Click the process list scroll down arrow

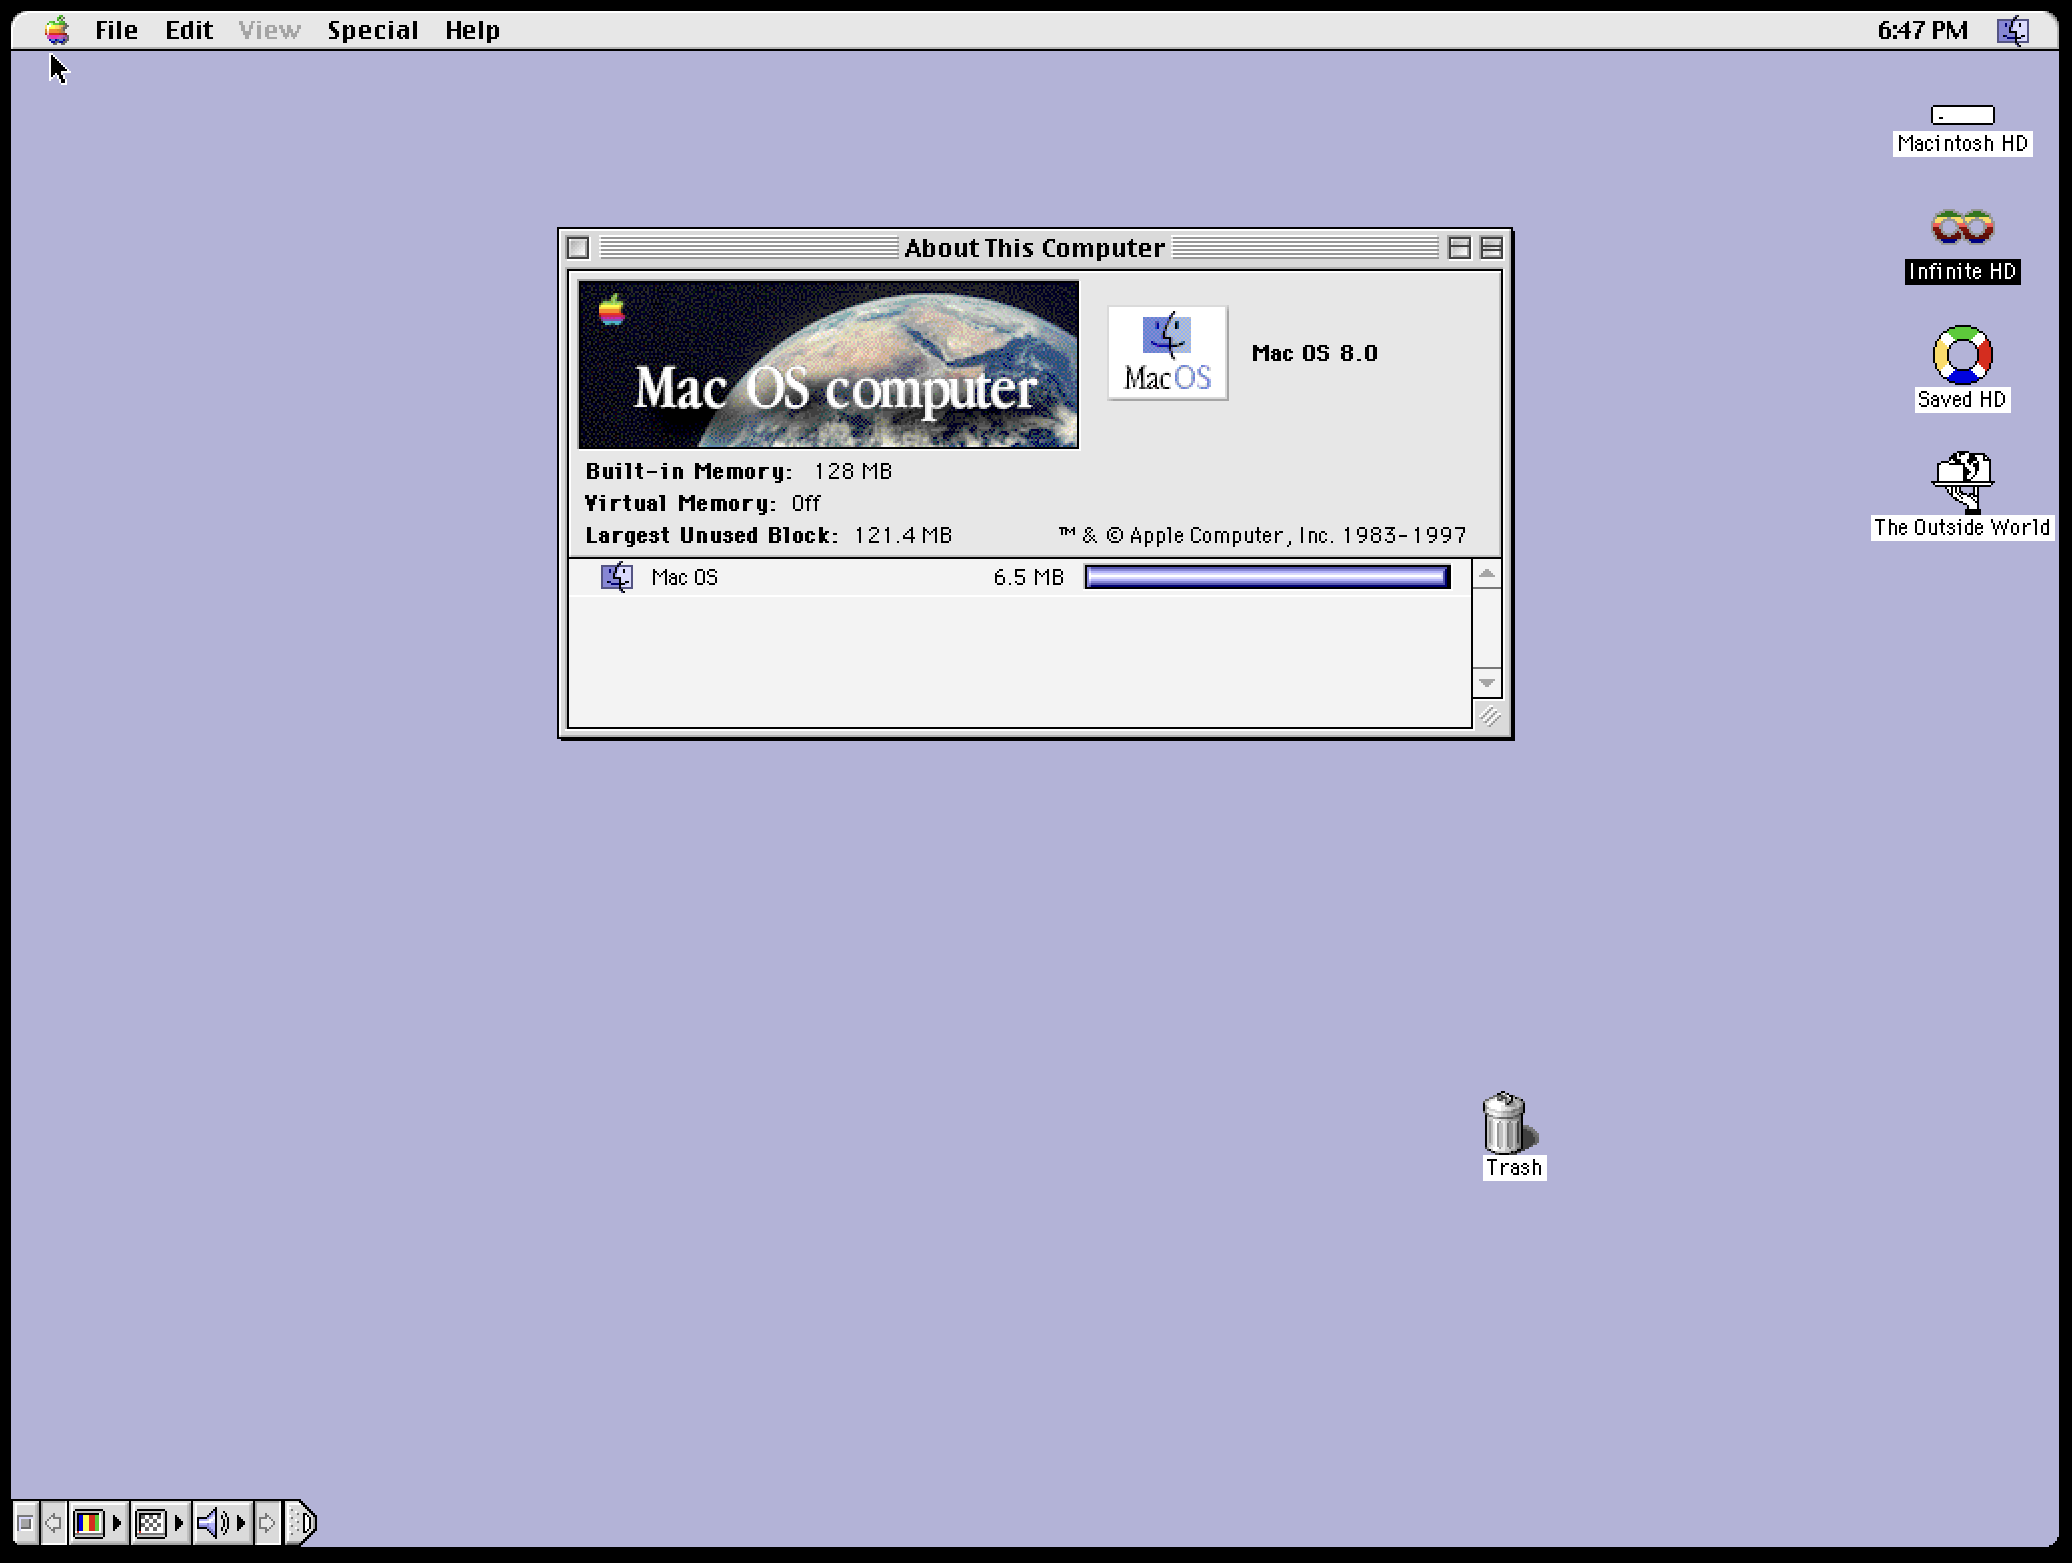[1487, 682]
